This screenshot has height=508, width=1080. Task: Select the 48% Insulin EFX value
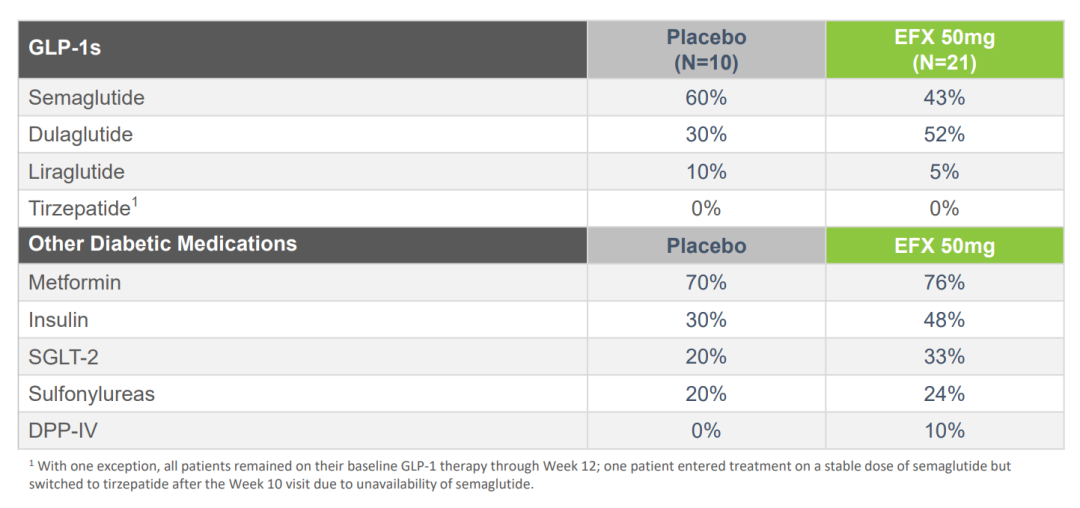pyautogui.click(x=944, y=320)
